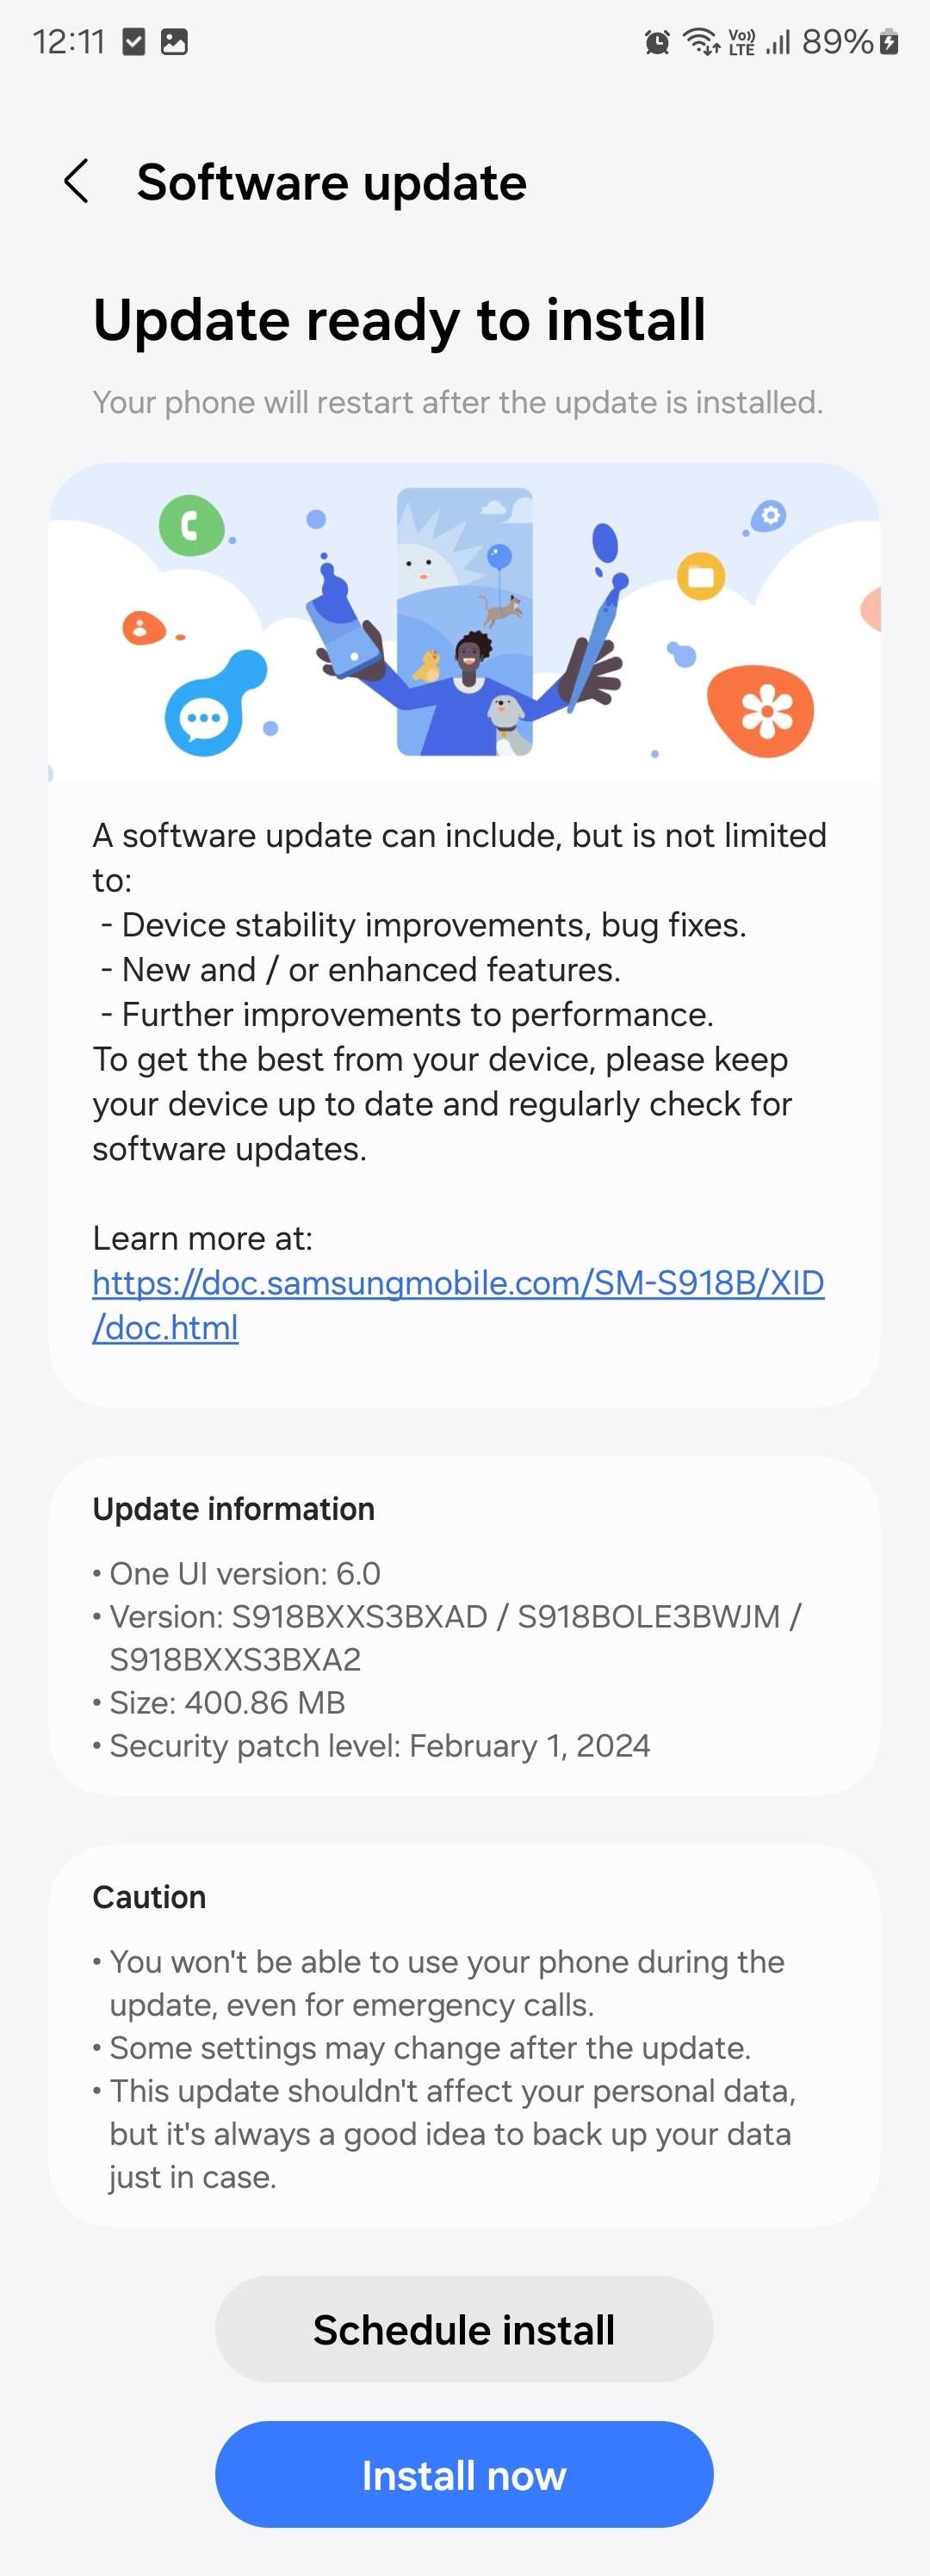The image size is (930, 2576).
Task: Tap the Install now button
Action: point(464,2474)
